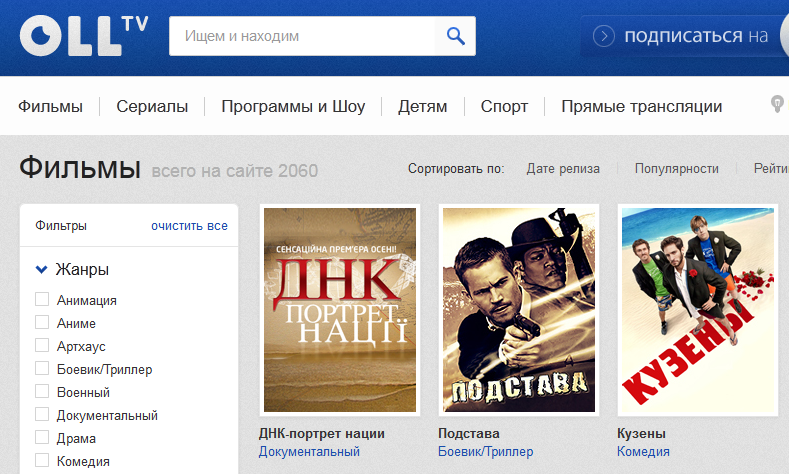Viewport: 789px width, 474px height.
Task: Open the Фильмы menu item
Action: [50, 106]
